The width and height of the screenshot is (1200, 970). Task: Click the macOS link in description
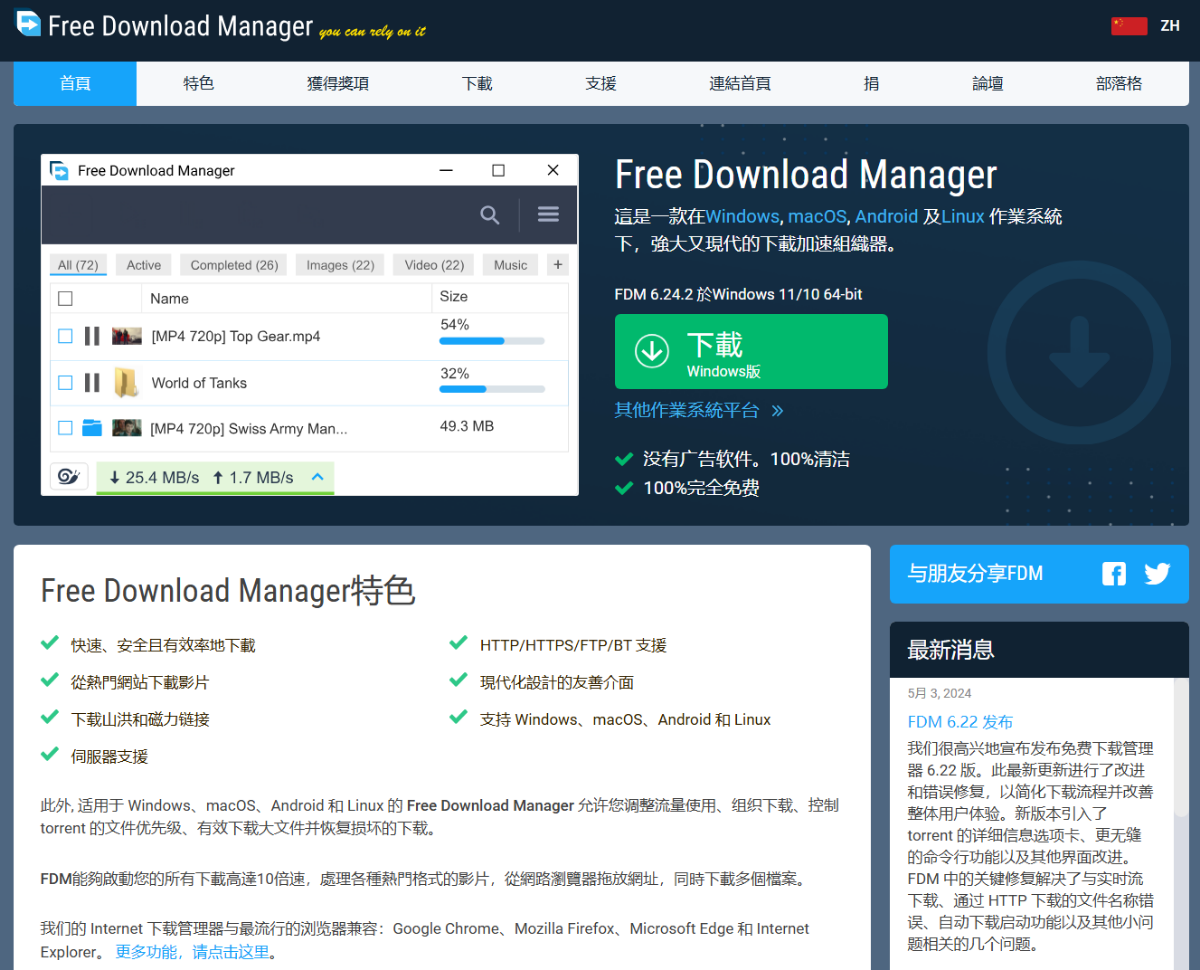tap(819, 216)
